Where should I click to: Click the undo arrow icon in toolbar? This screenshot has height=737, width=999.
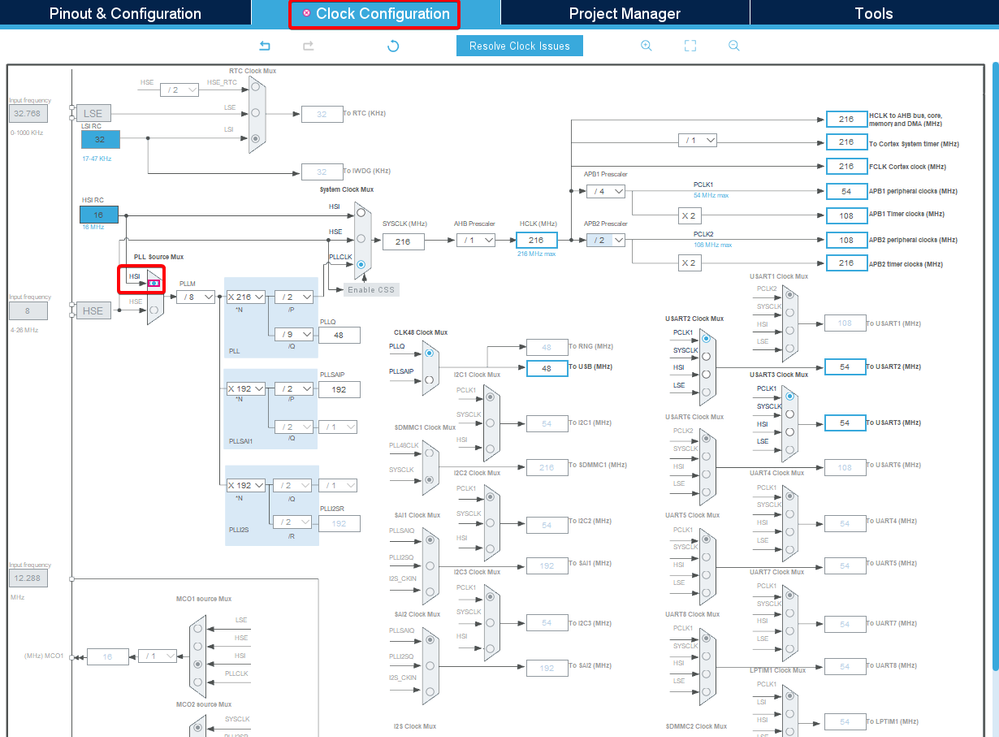tap(265, 46)
